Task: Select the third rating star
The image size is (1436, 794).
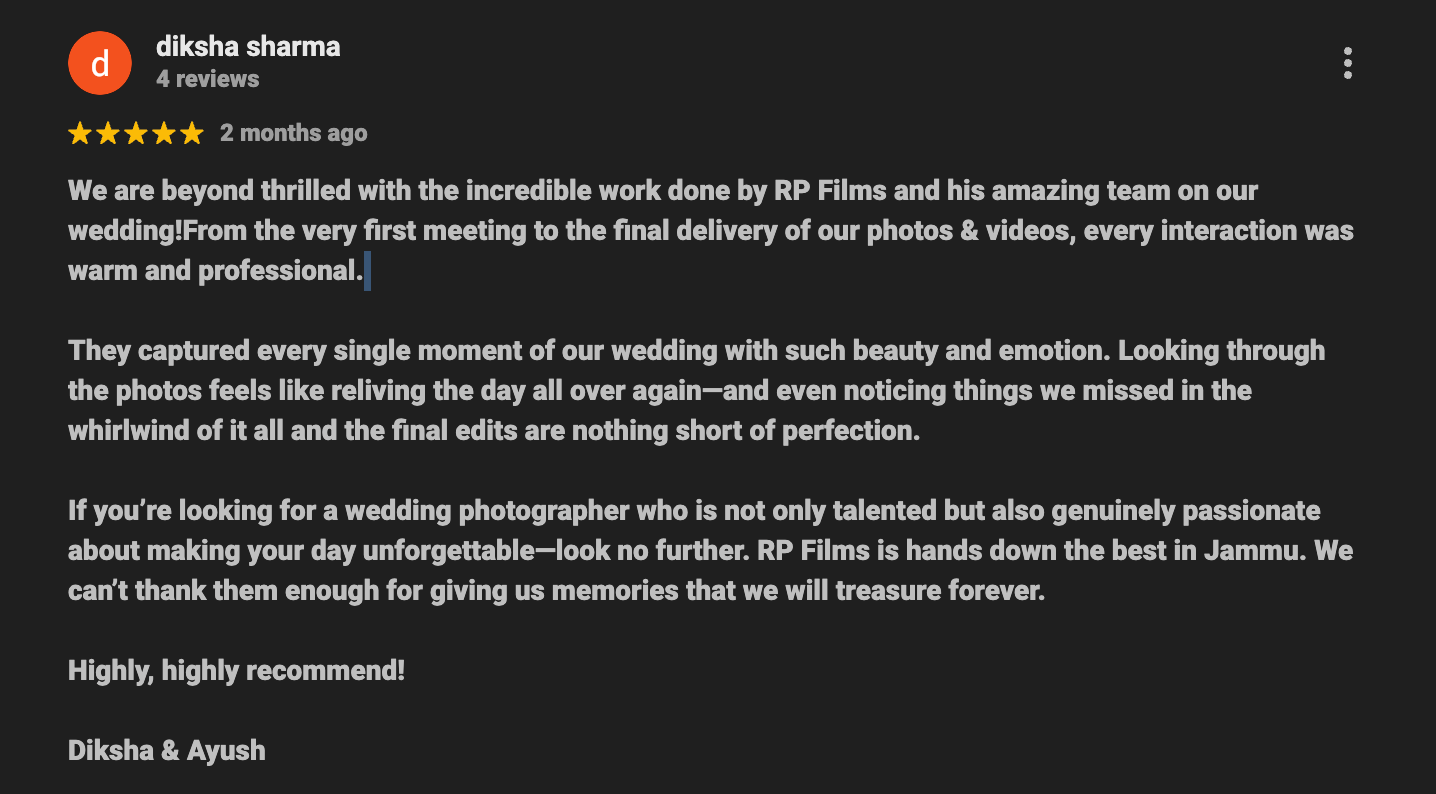Action: click(x=136, y=133)
